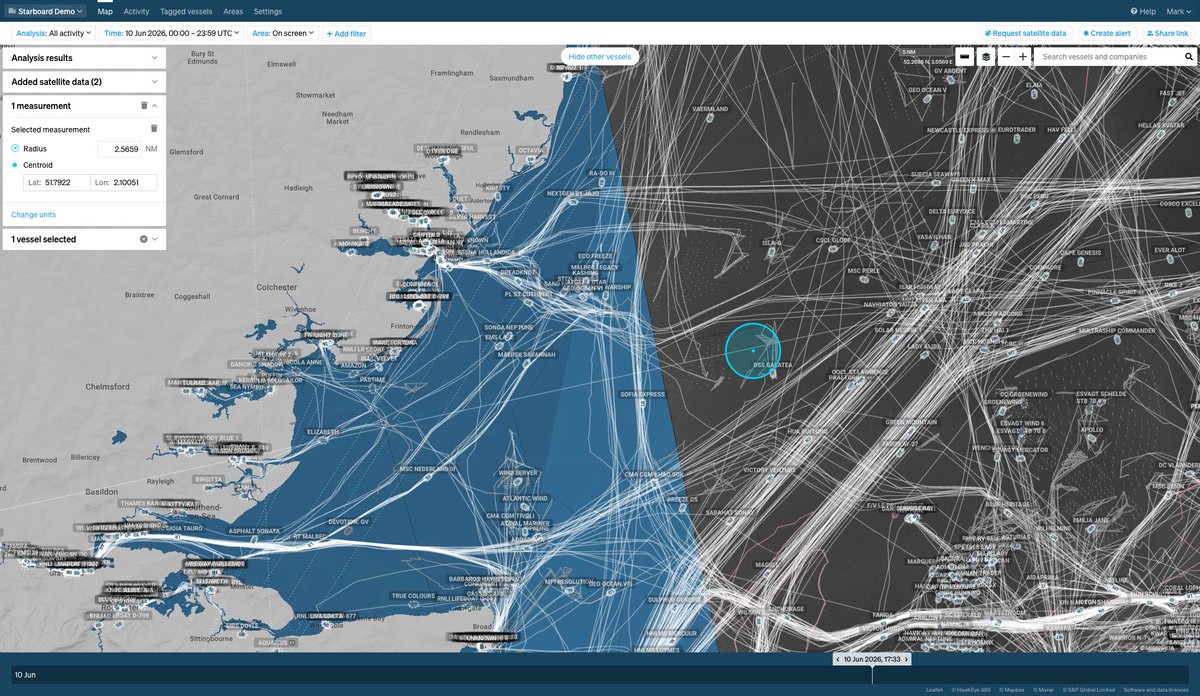Expand the 1 vessel selected panel
This screenshot has height=696, width=1200.
pyautogui.click(x=155, y=239)
